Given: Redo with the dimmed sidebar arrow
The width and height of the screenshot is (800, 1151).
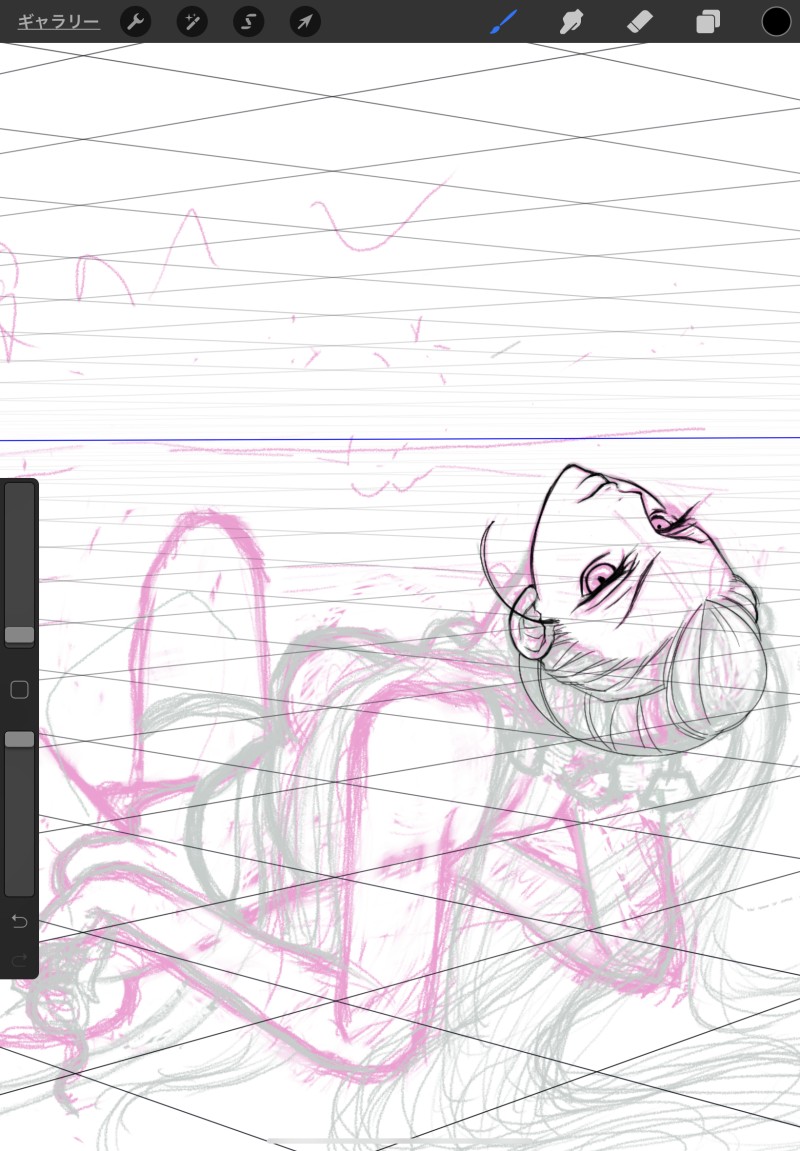Looking at the screenshot, I should (x=20, y=959).
